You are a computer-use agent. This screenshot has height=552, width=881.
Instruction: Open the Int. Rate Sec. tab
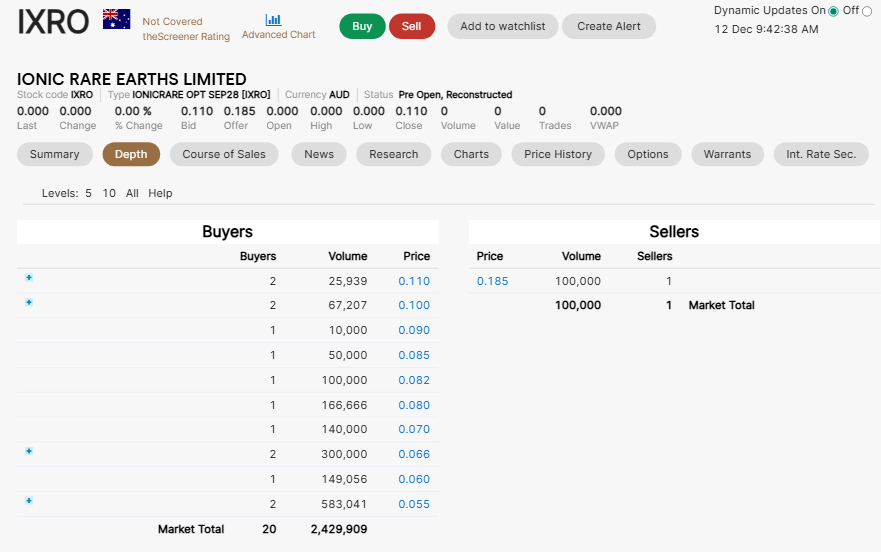click(821, 154)
